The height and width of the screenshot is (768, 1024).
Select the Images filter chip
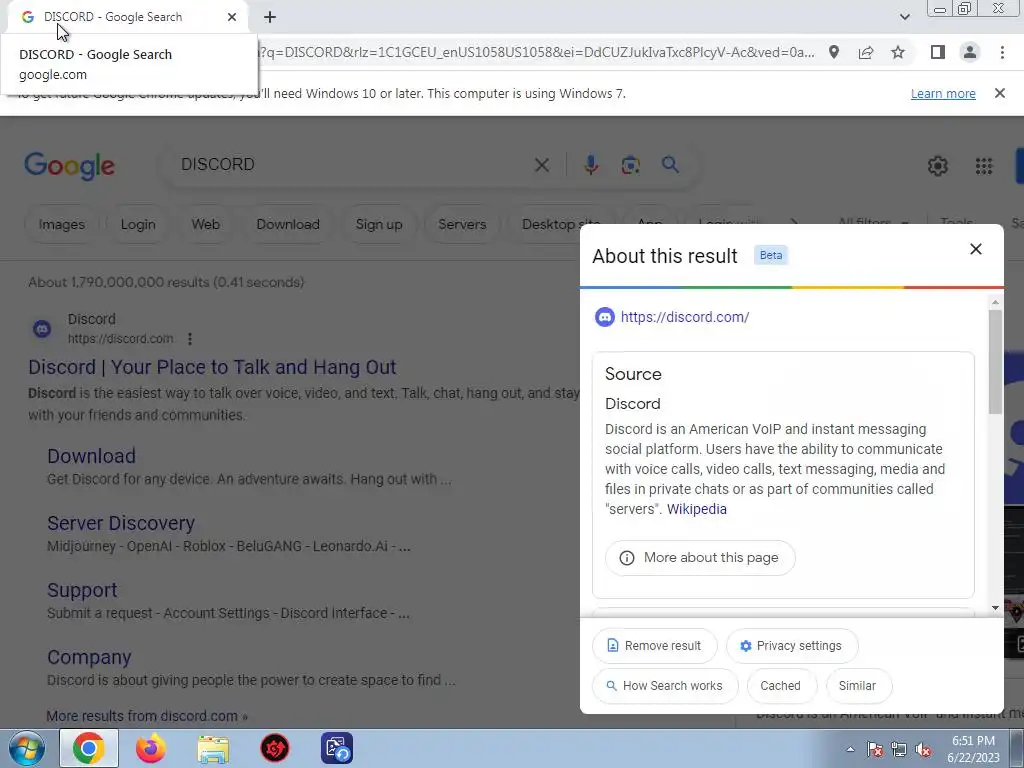pyautogui.click(x=61, y=225)
